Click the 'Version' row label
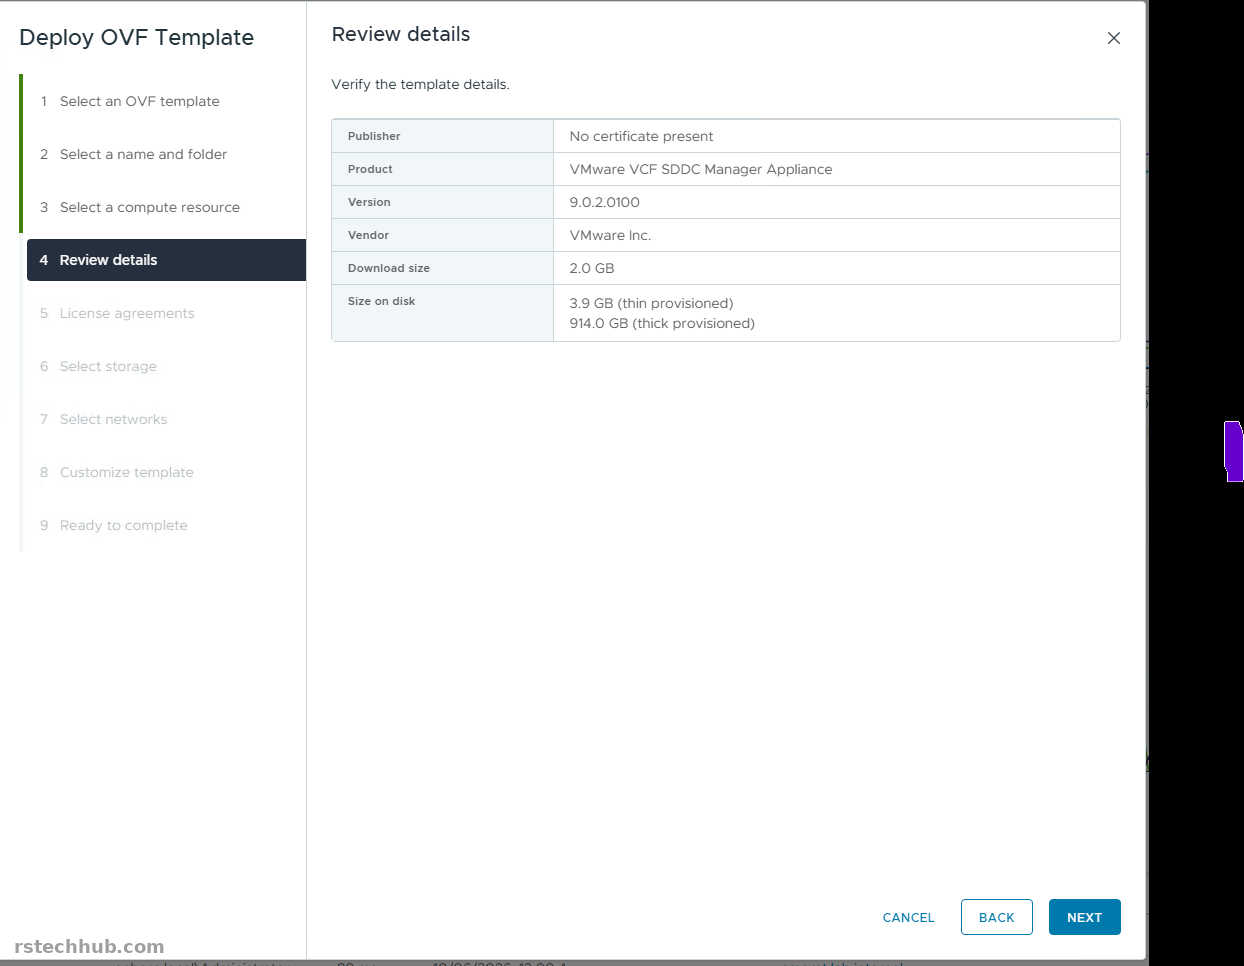This screenshot has height=966, width=1244. (x=369, y=202)
